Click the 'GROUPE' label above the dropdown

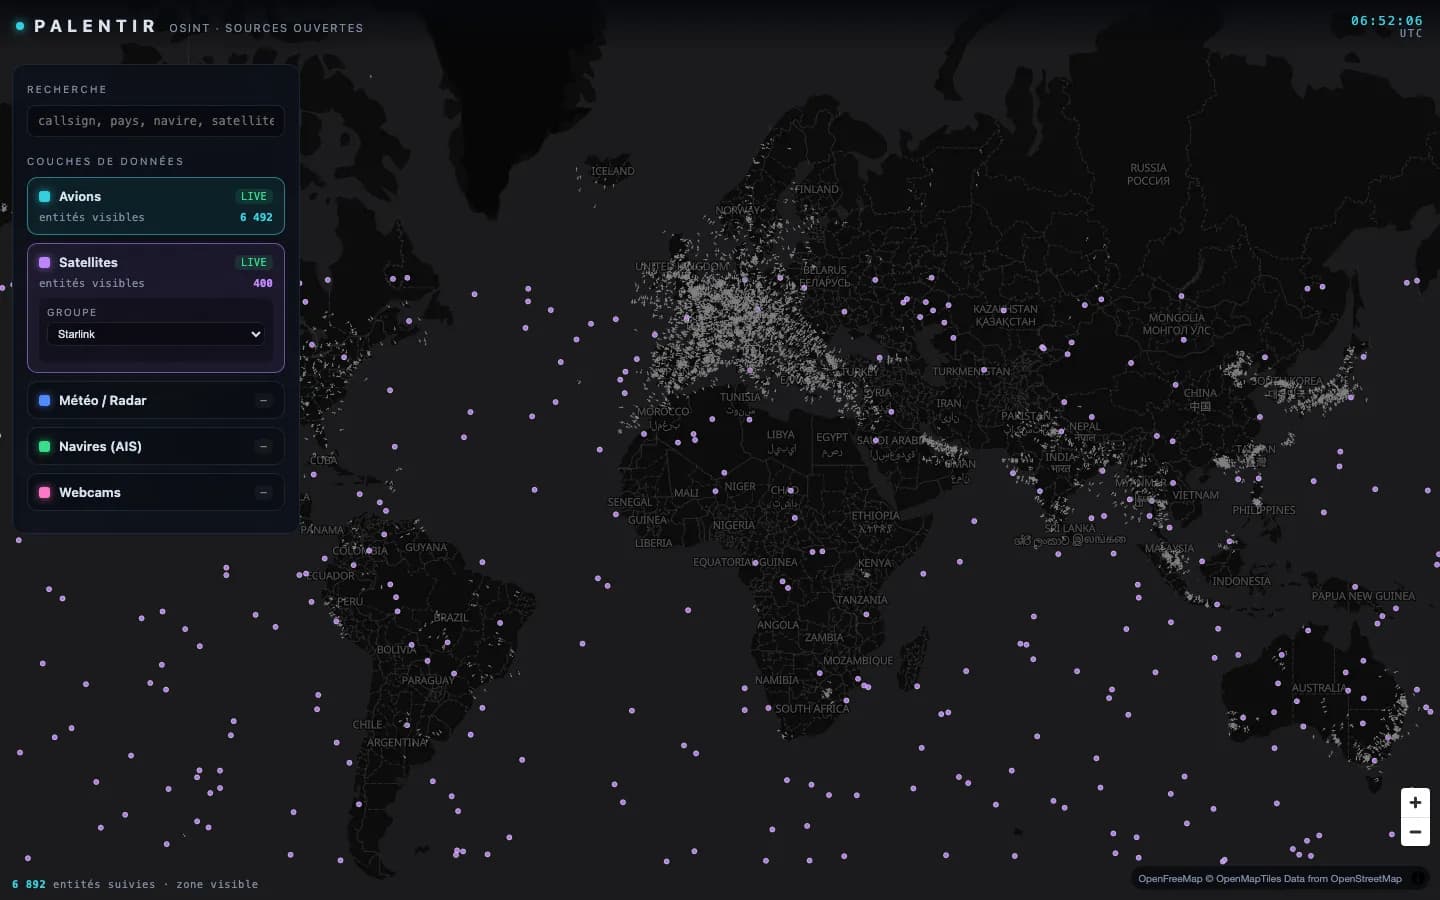click(x=72, y=312)
